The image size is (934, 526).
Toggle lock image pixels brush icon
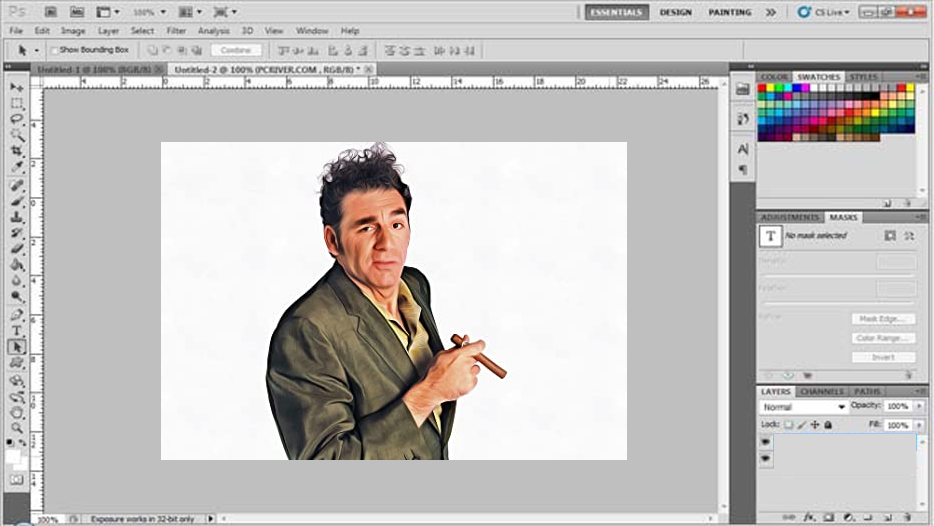click(802, 425)
